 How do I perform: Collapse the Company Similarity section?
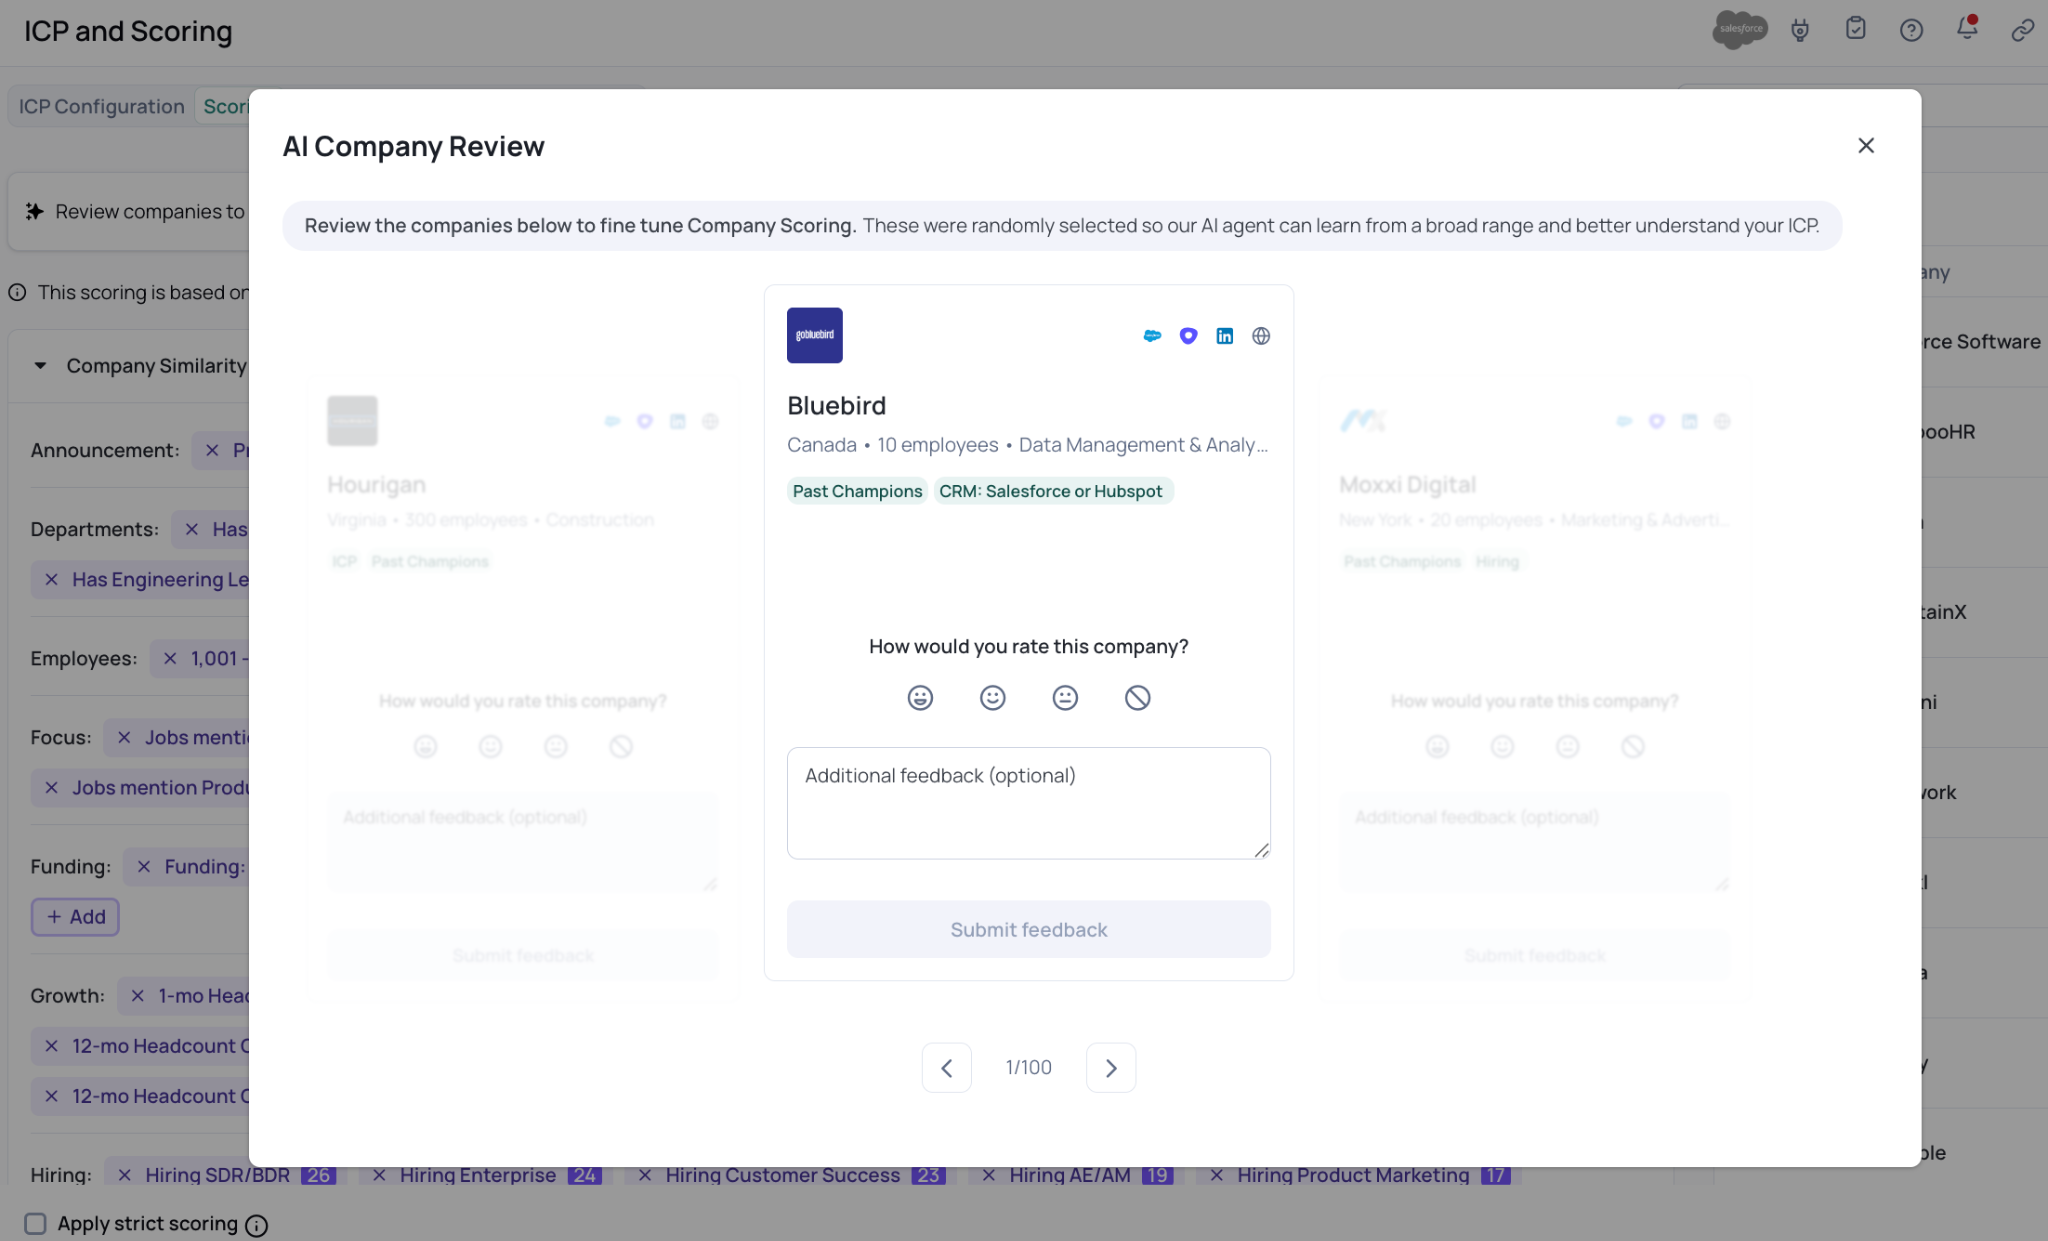pos(40,366)
